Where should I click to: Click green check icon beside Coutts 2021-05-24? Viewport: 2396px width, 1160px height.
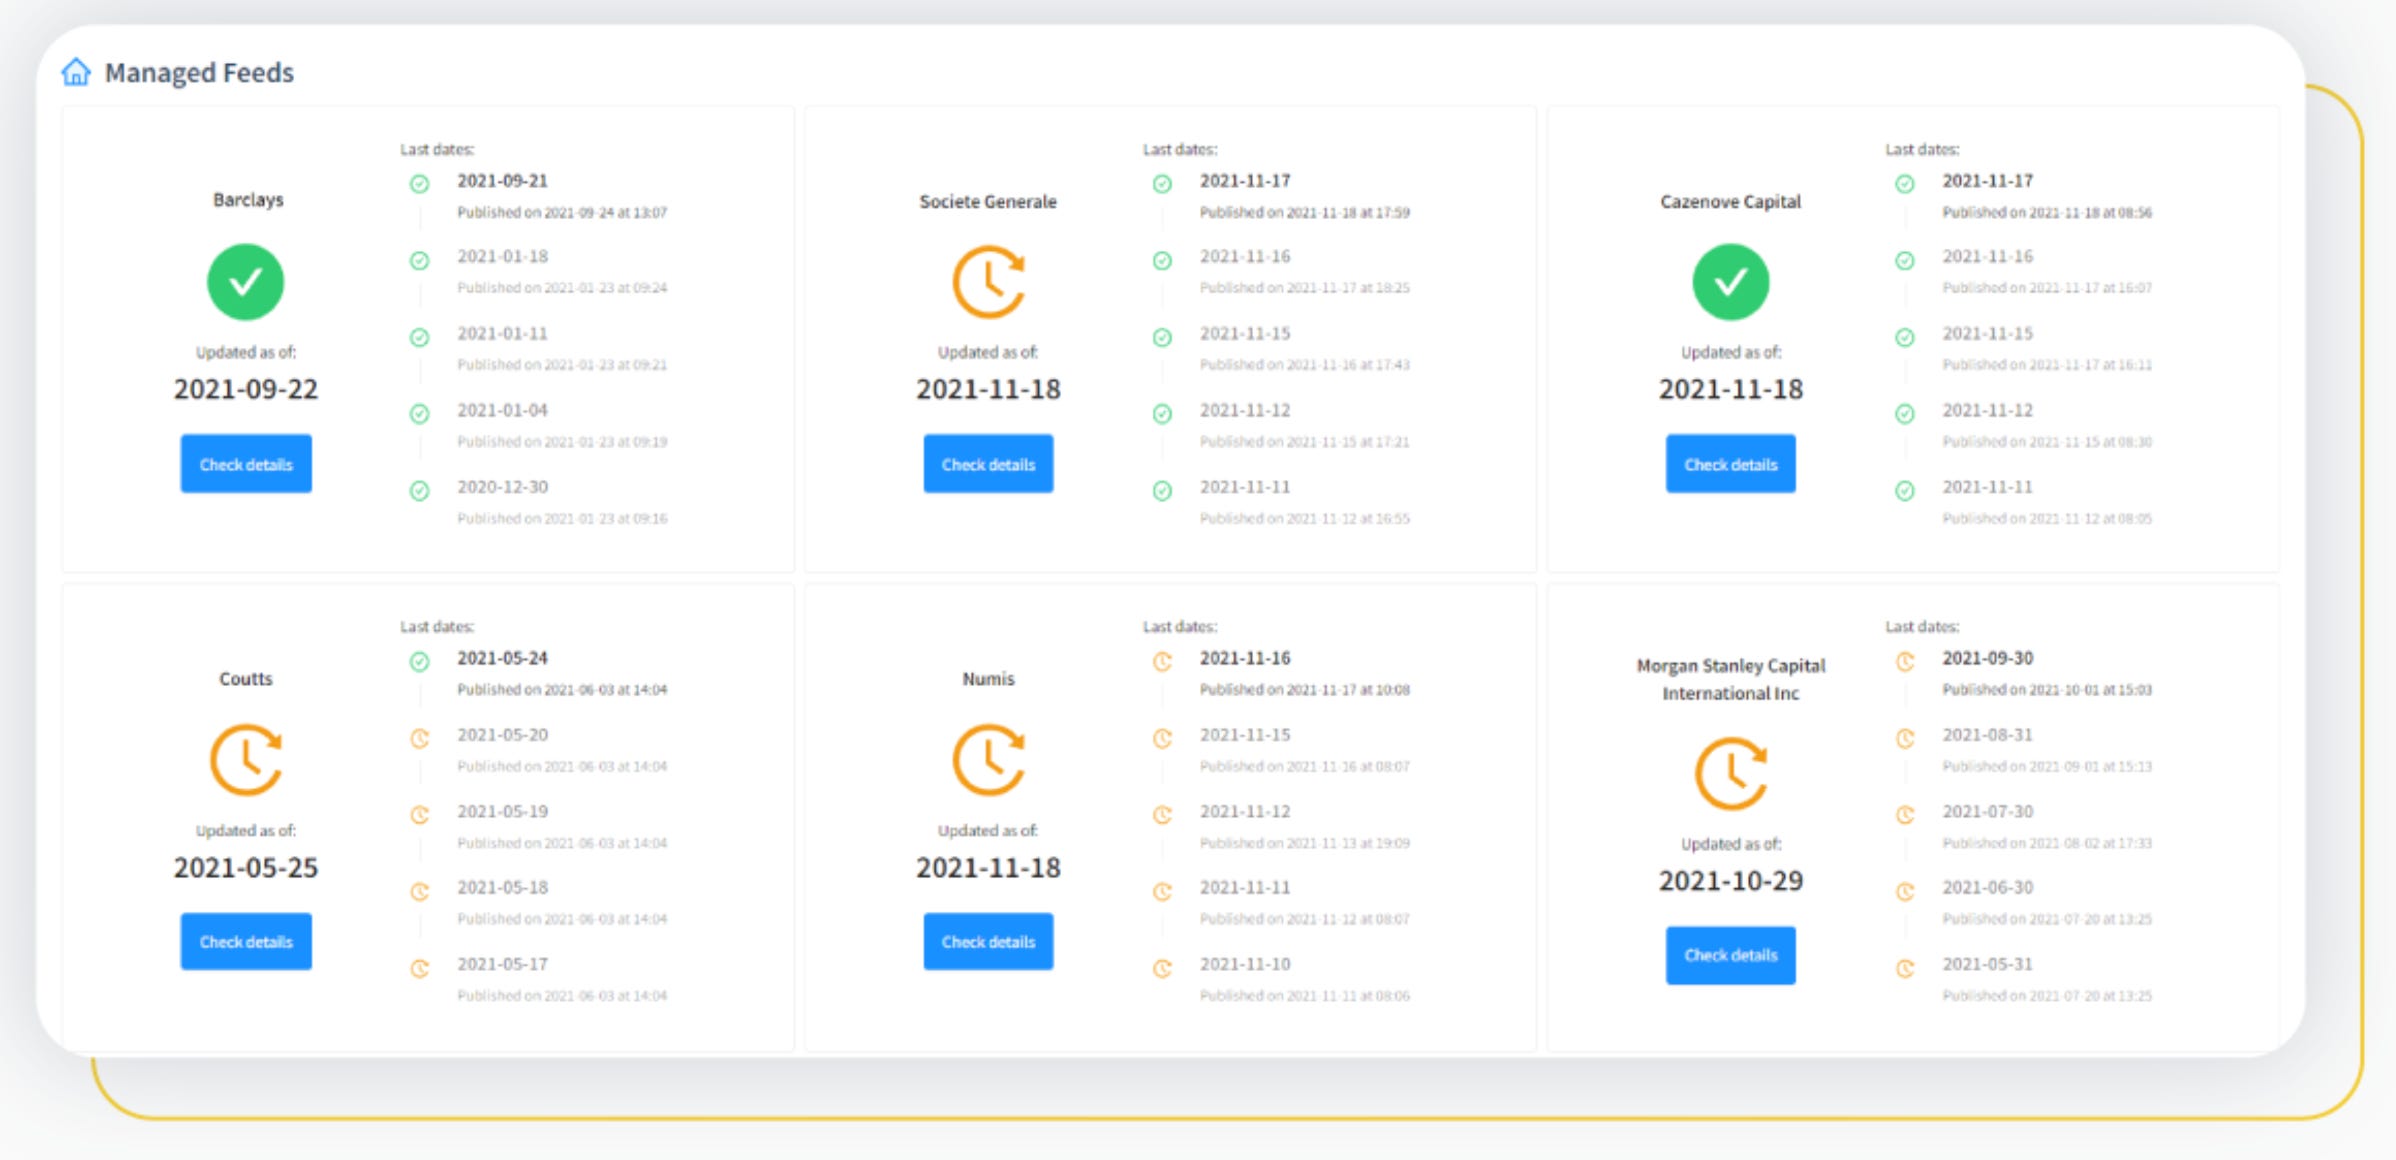(420, 661)
